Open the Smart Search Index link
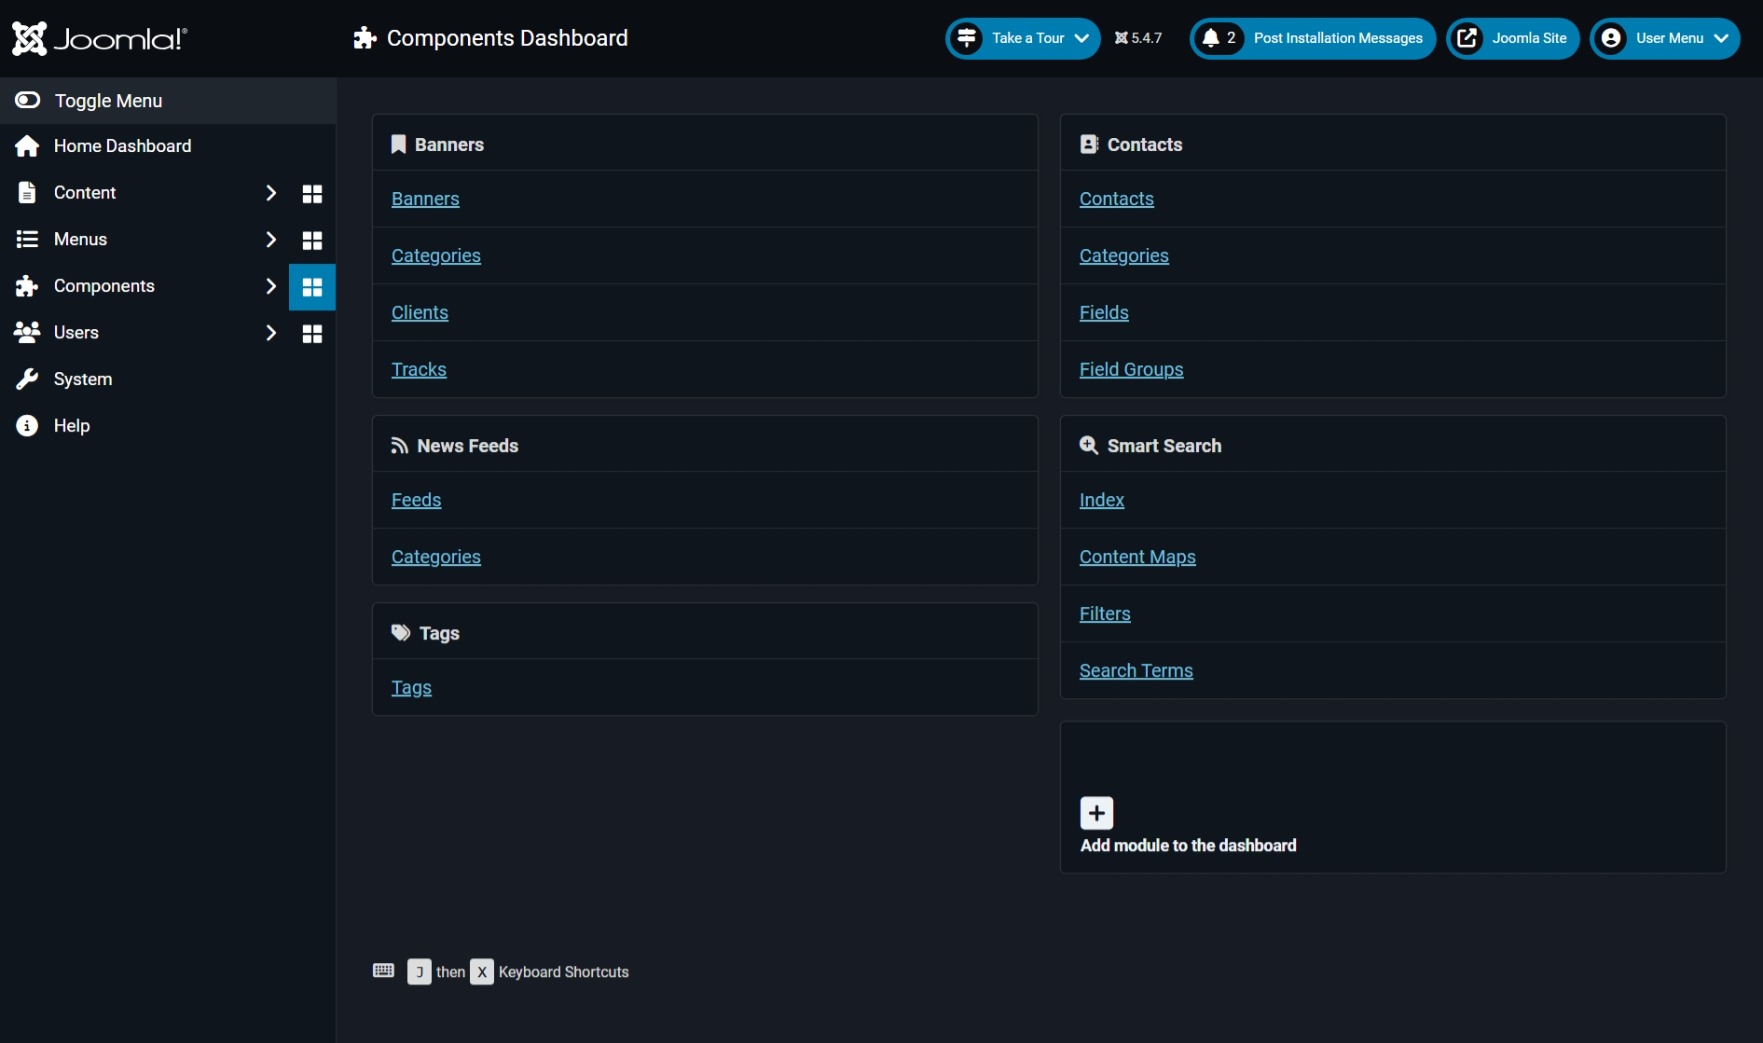 click(1102, 500)
